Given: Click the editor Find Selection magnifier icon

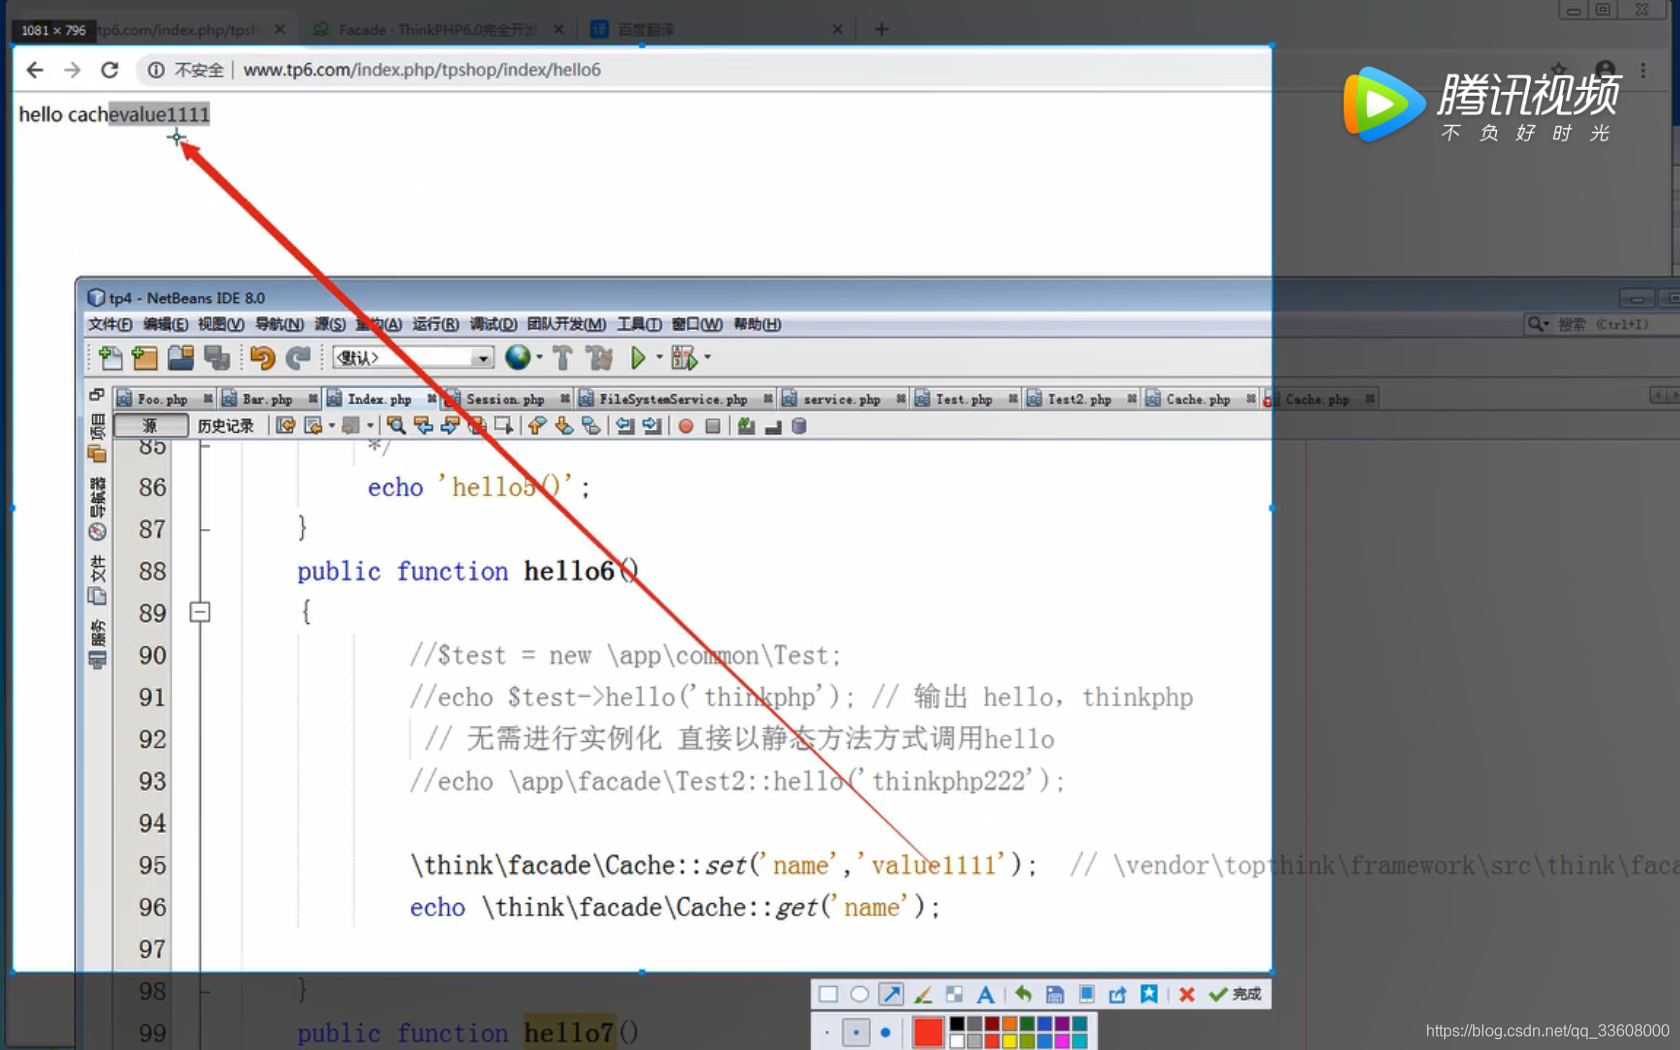Looking at the screenshot, I should pos(396,426).
